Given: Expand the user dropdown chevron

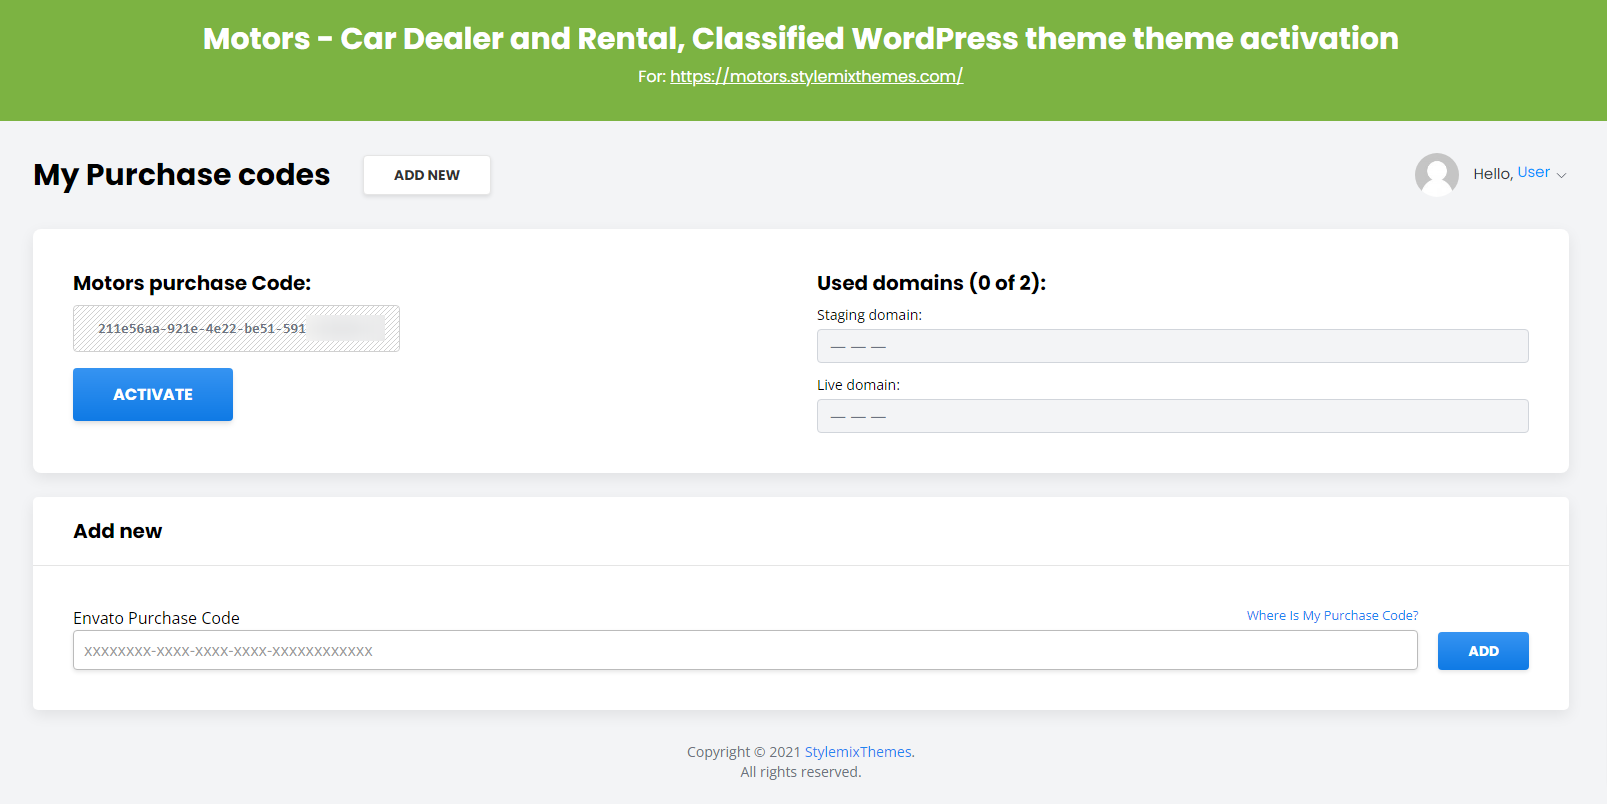Looking at the screenshot, I should [x=1561, y=175].
